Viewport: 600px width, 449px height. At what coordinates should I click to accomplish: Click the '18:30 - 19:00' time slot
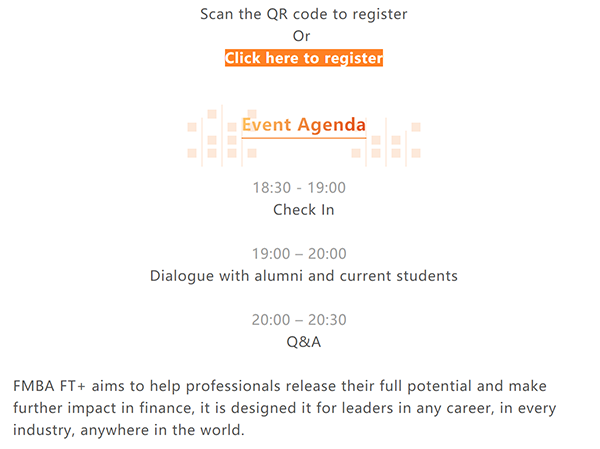[299, 187]
